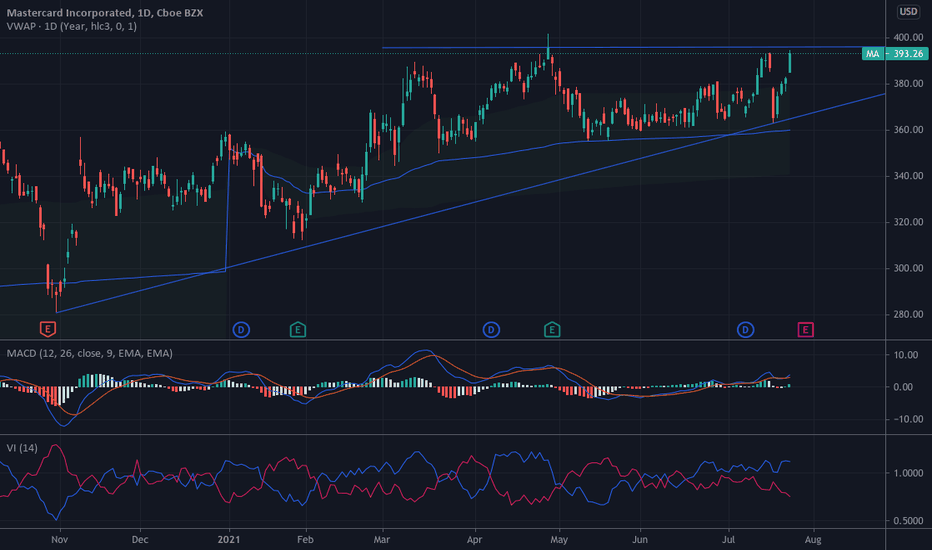
Task: Click the VI 1.0000 scale label
Action: tap(908, 473)
